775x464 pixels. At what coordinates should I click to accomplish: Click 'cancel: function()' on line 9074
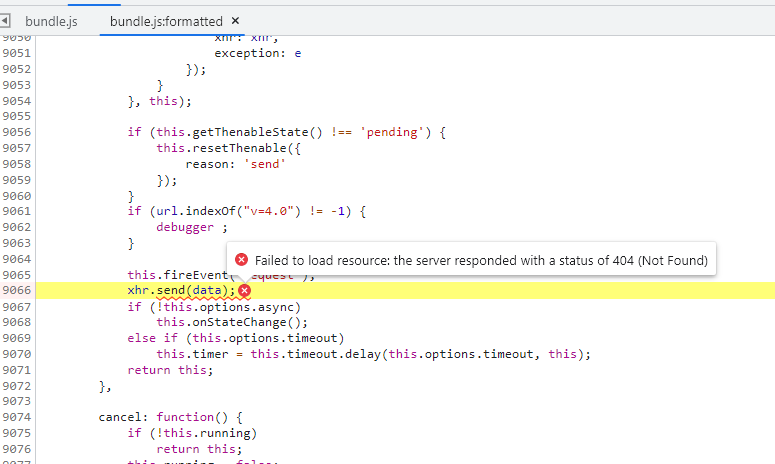coord(163,417)
